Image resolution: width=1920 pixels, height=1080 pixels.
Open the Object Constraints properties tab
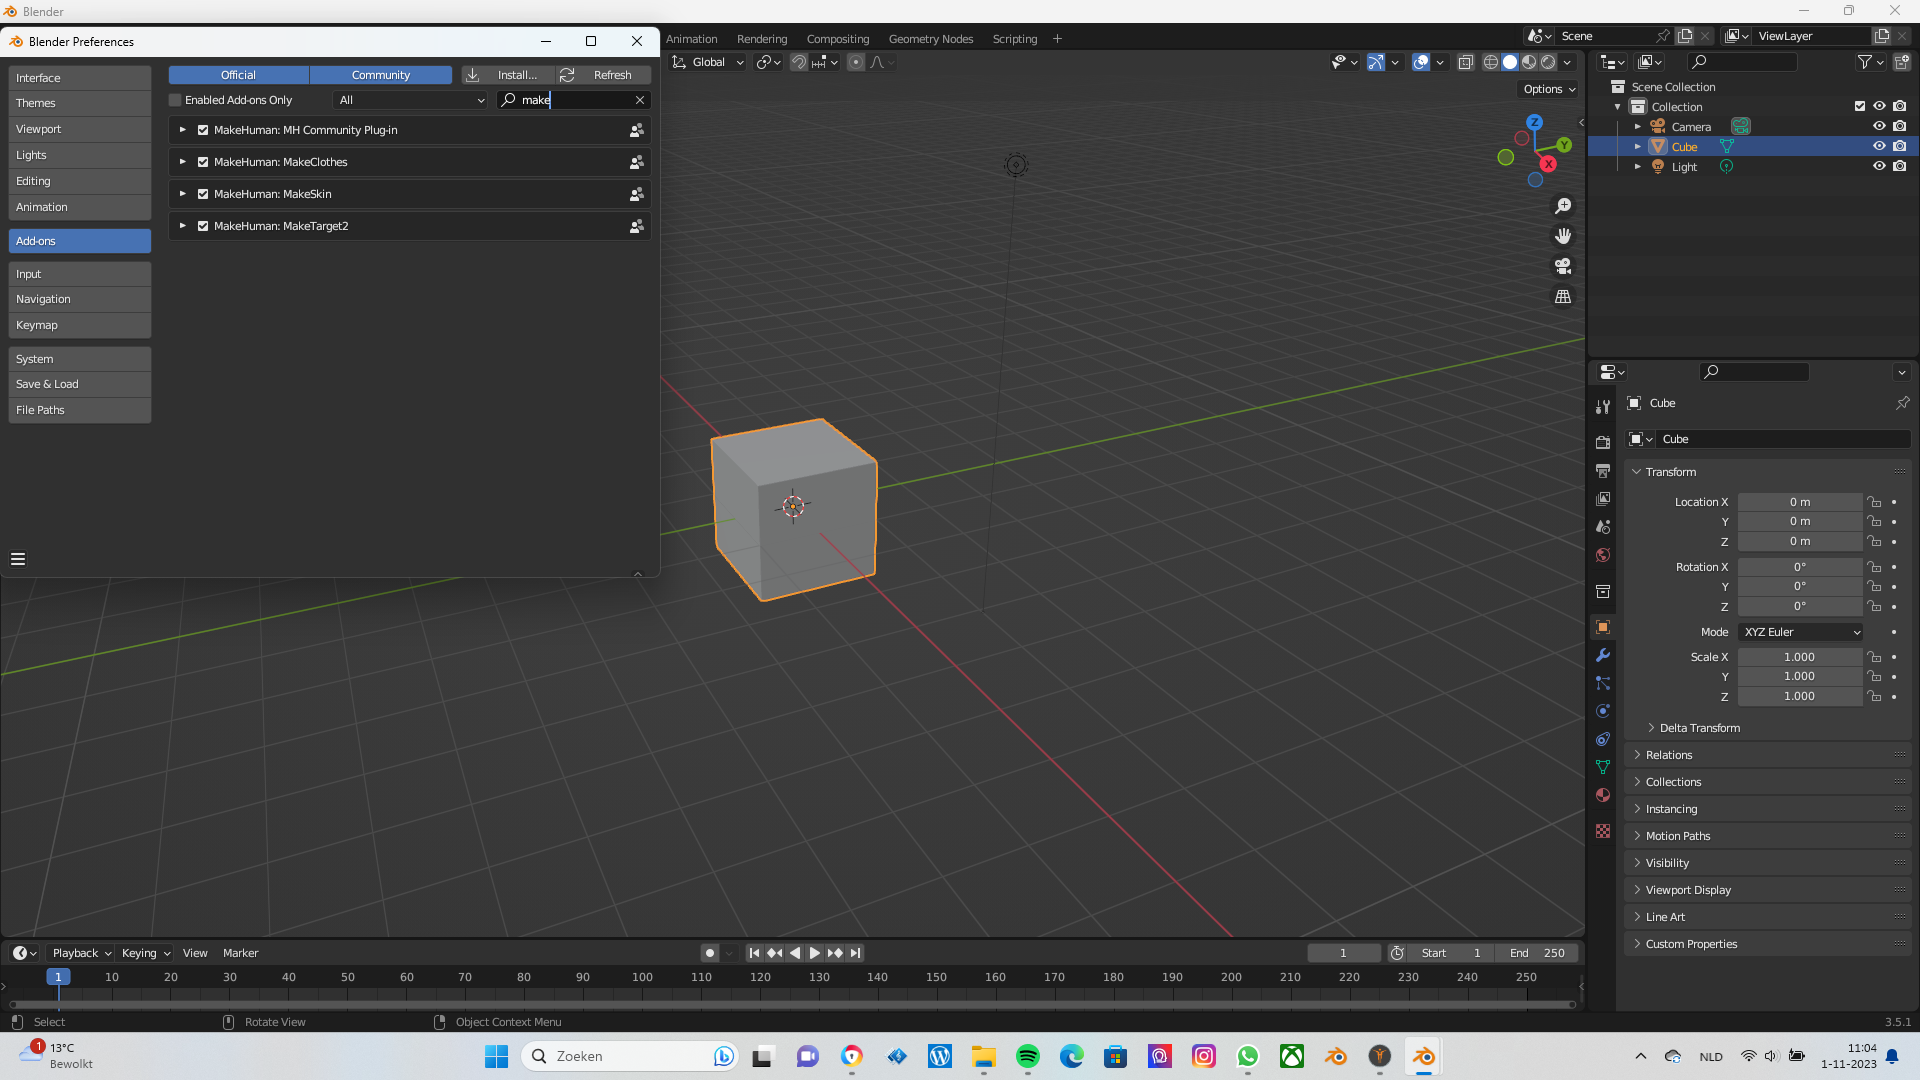tap(1603, 739)
